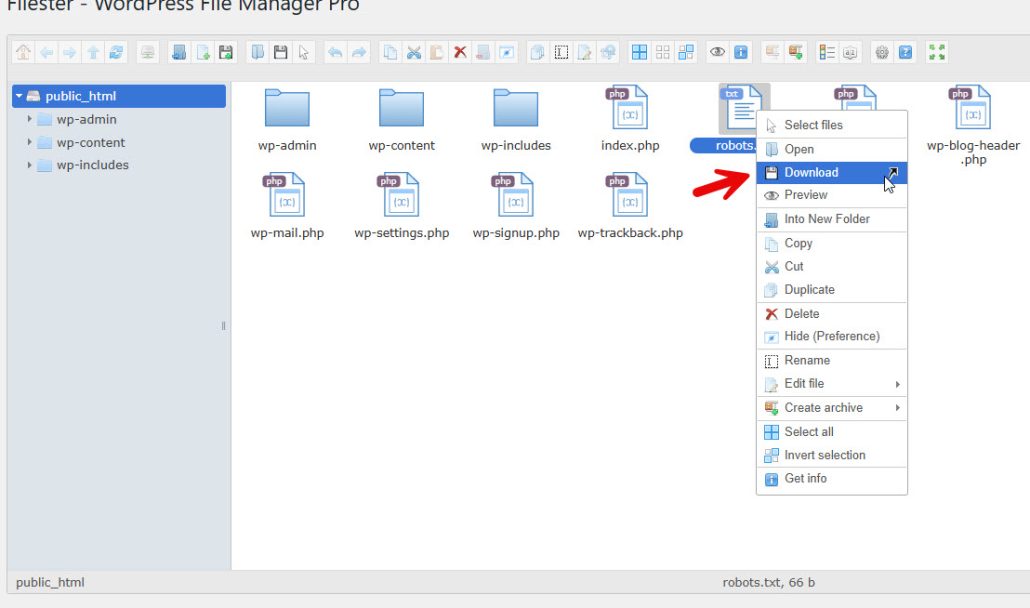Go up to the parent folder
Image resolution: width=1030 pixels, height=608 pixels.
point(93,53)
